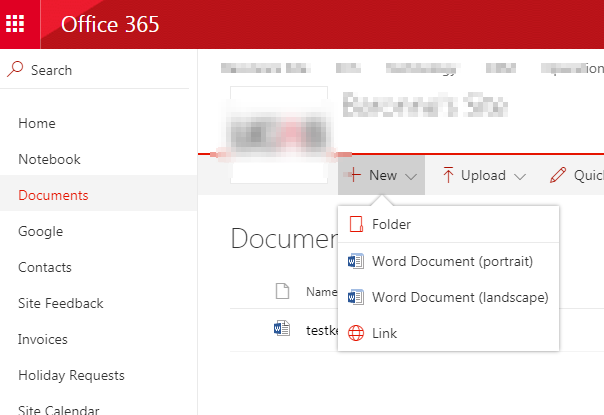This screenshot has width=604, height=415.
Task: Open Site Calendar in sidebar
Action: pos(59,409)
